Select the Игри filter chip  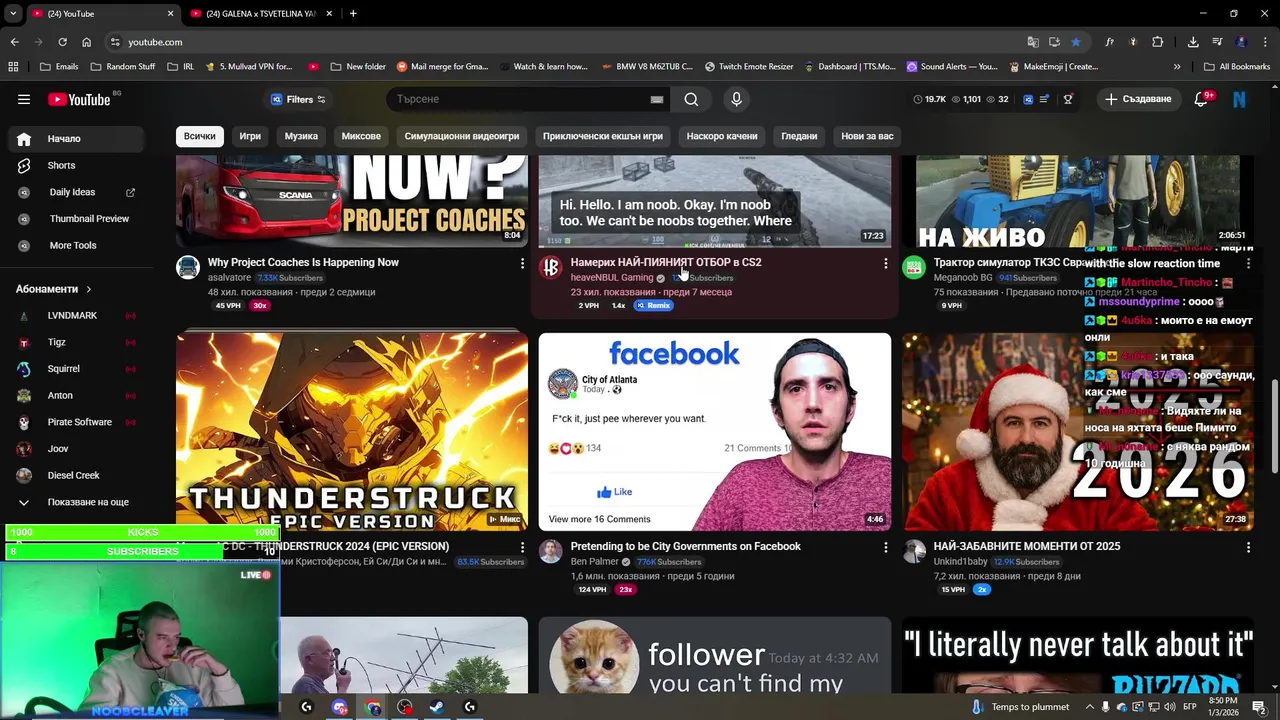[250, 136]
